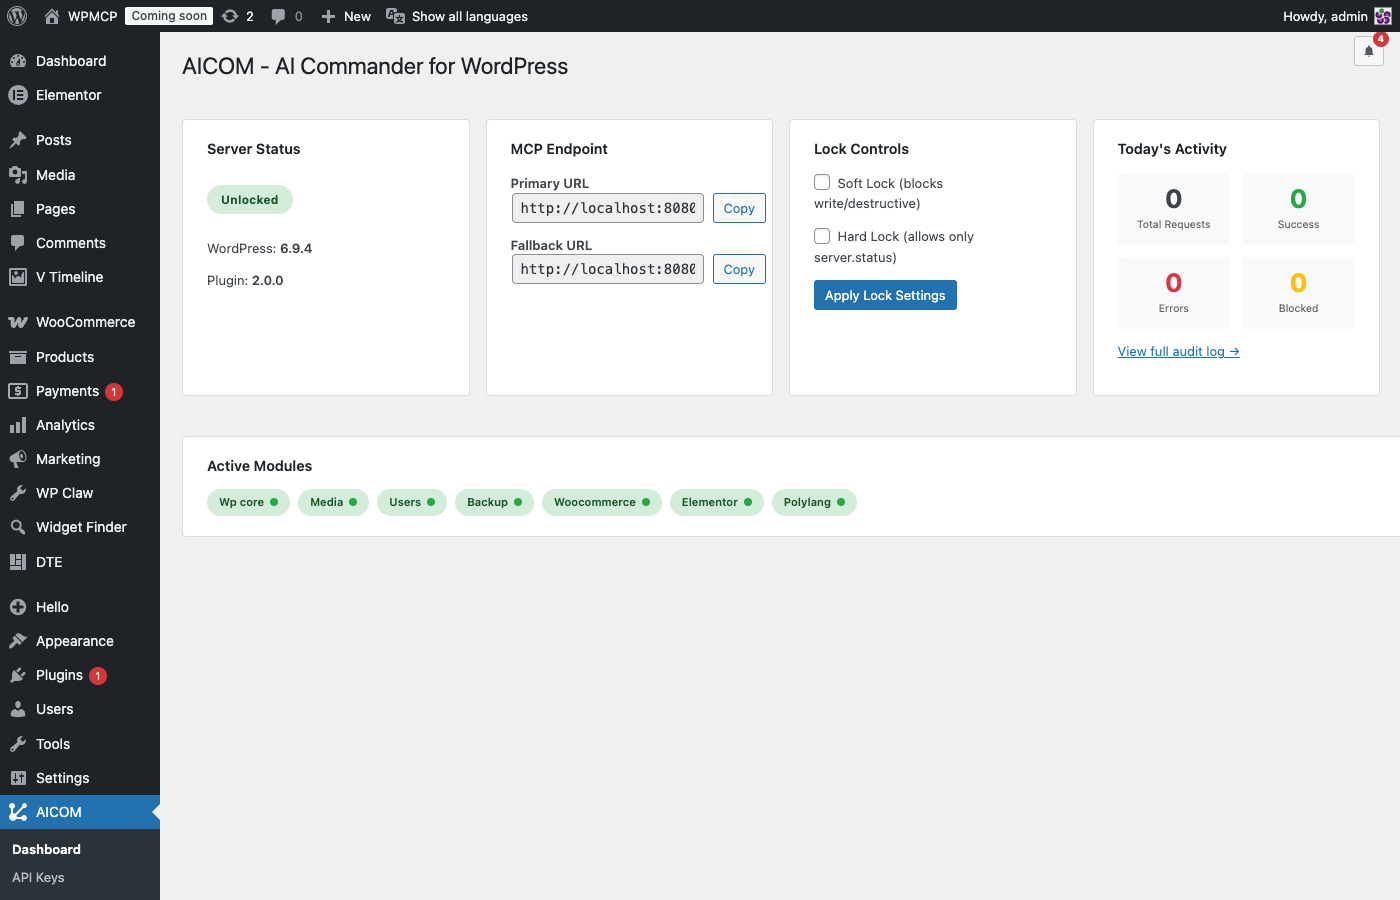
Task: Click the V Timeline icon
Action: [x=18, y=277]
